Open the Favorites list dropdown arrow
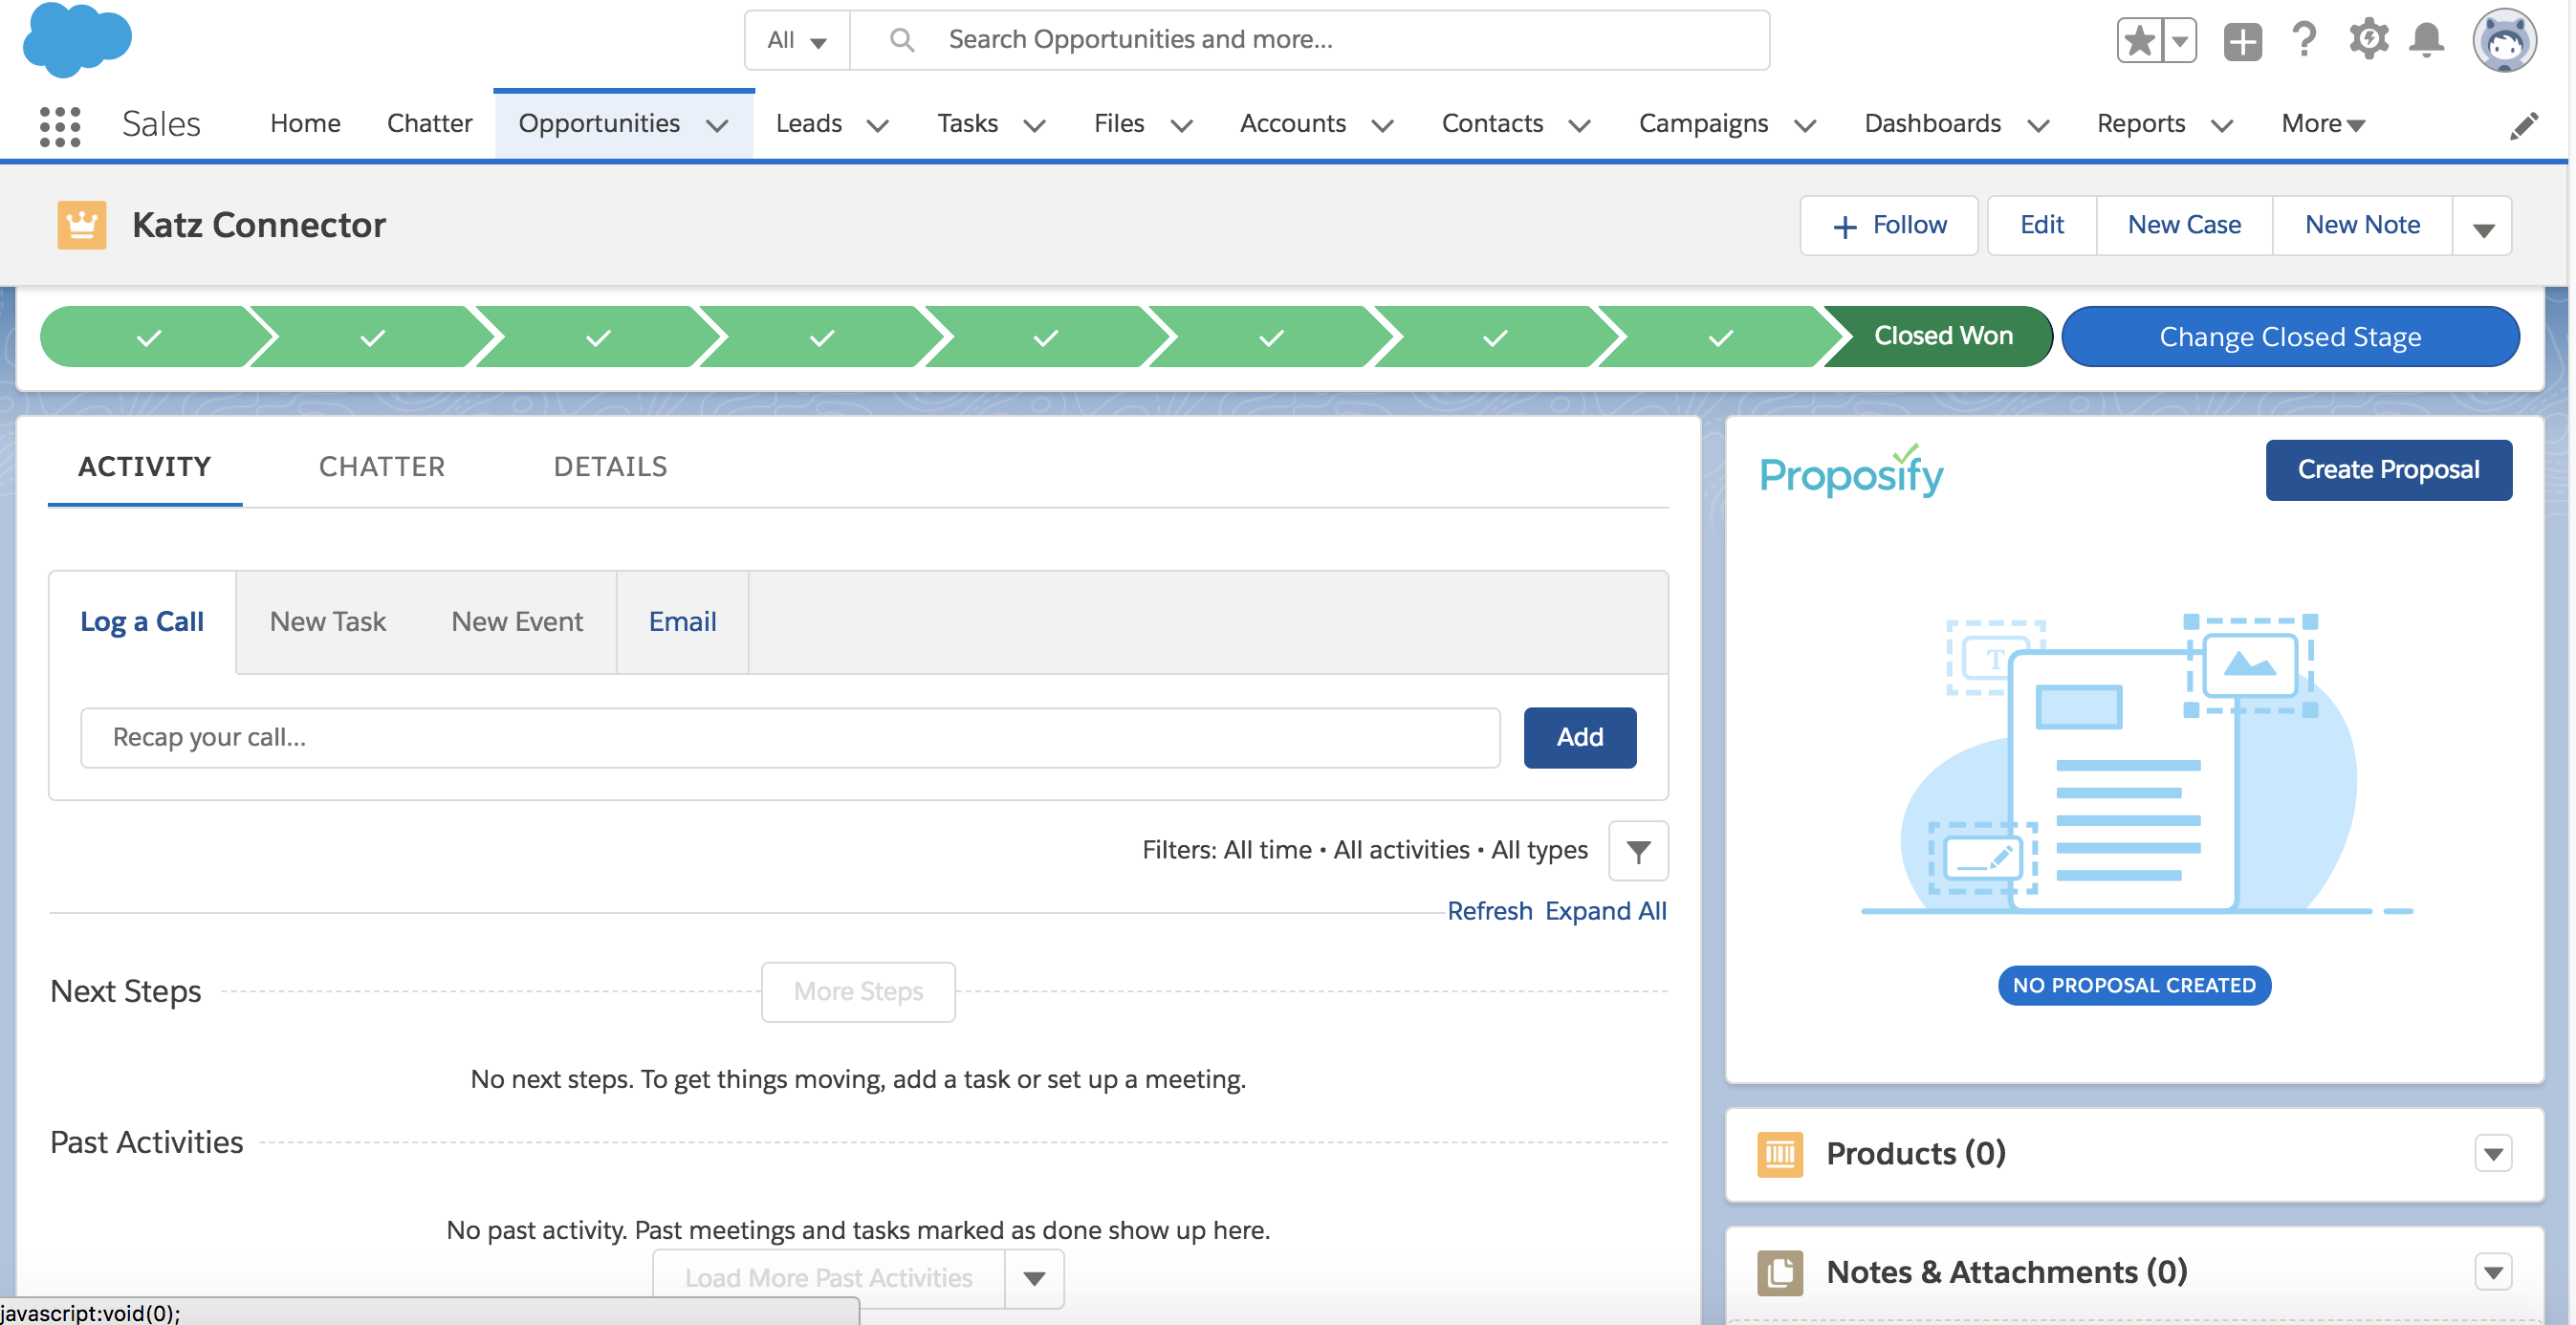Screen dimensions: 2576x1325 (x=2180, y=41)
